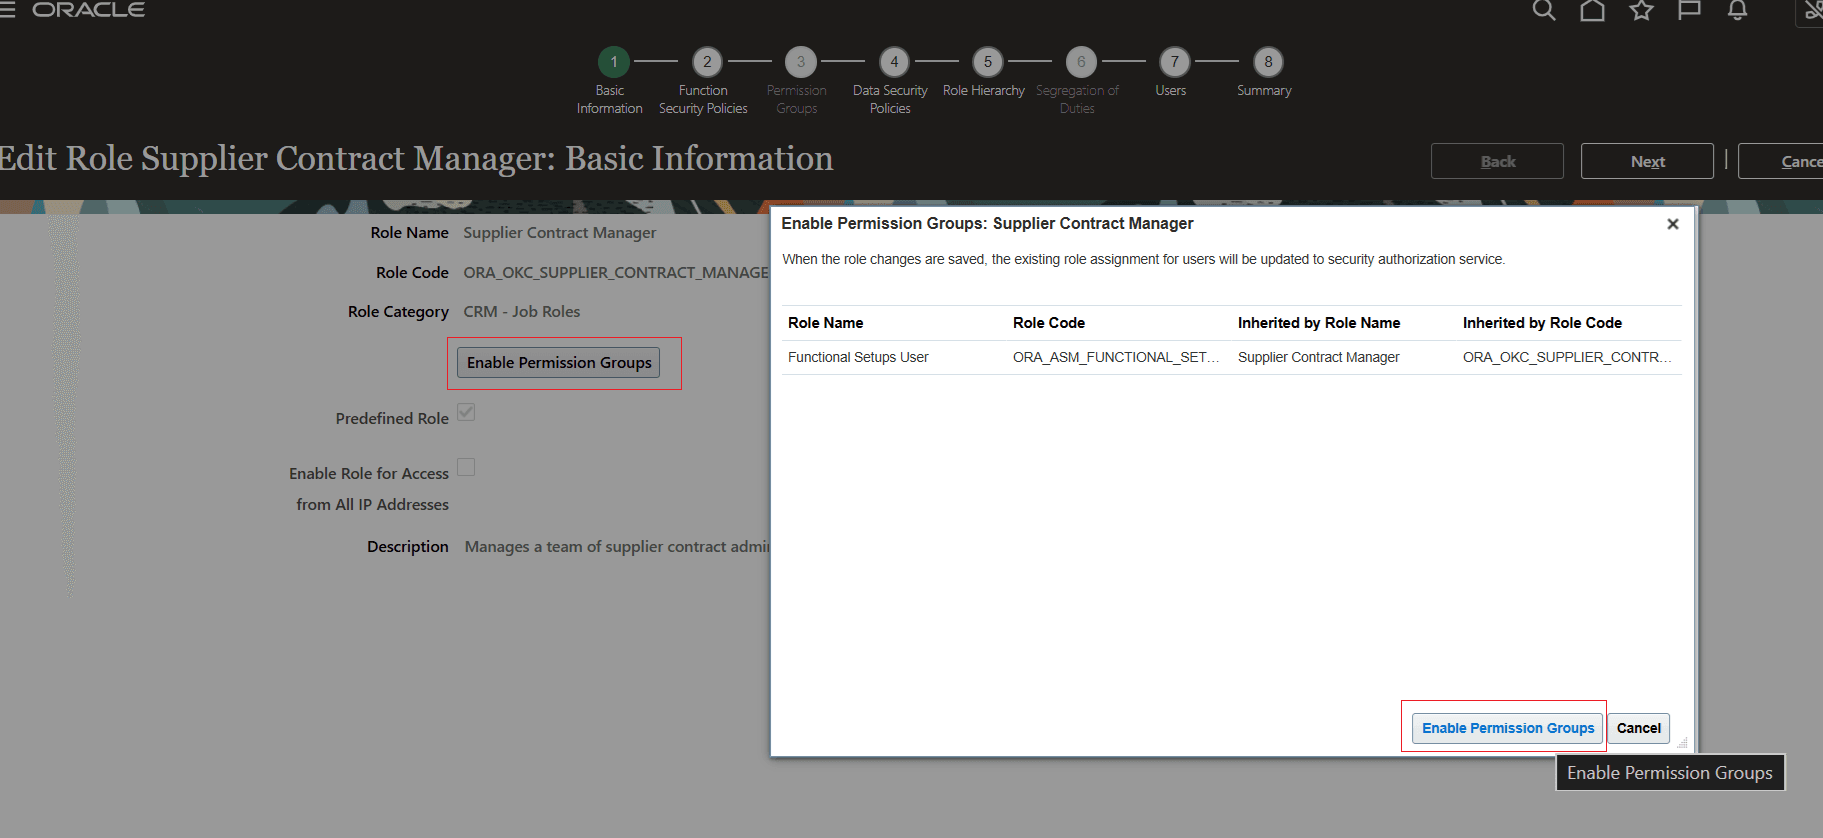Click Cancel in the dialog

pyautogui.click(x=1639, y=728)
